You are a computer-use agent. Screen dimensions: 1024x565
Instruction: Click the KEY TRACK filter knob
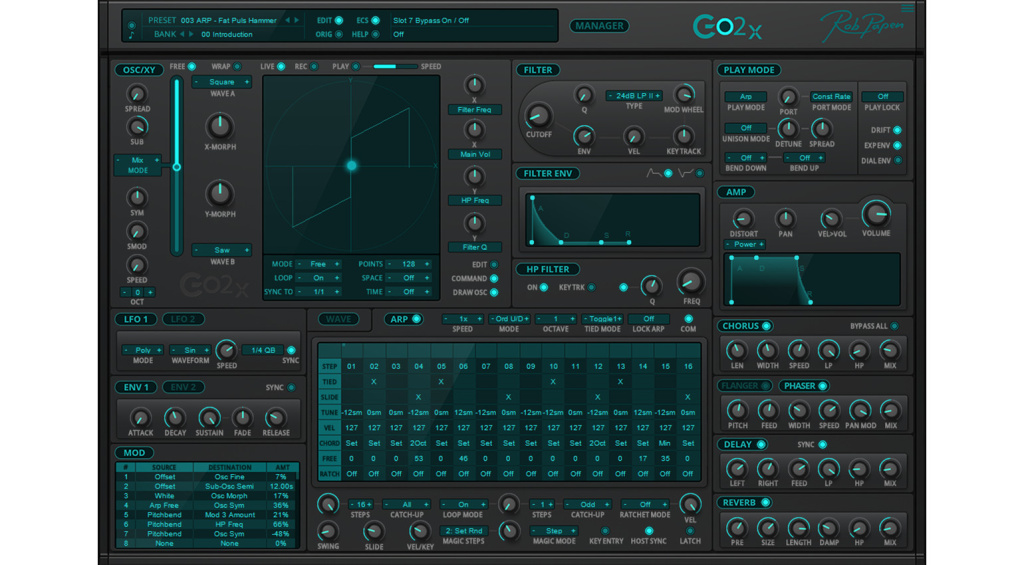click(x=683, y=136)
